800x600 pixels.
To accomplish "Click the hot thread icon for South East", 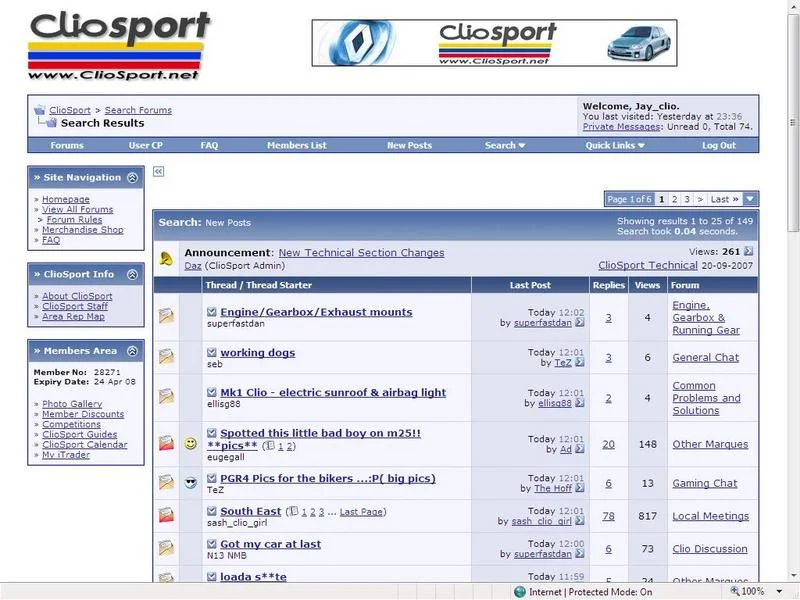I will [x=166, y=515].
